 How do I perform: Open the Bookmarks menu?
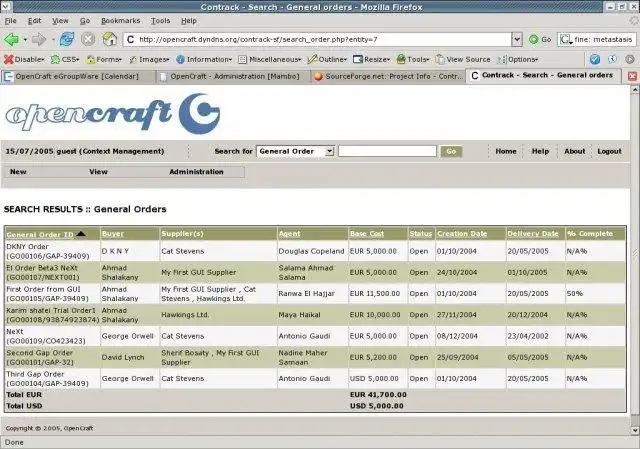pos(120,21)
